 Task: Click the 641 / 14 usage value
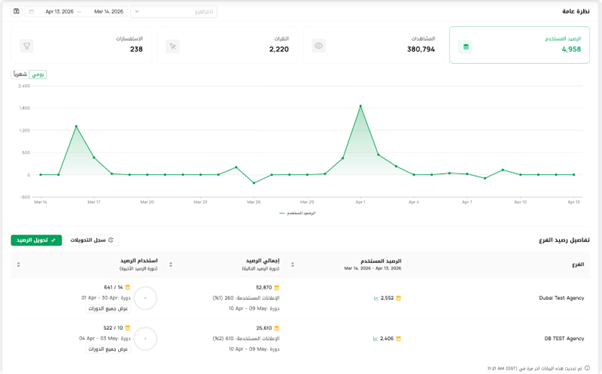[x=113, y=287]
